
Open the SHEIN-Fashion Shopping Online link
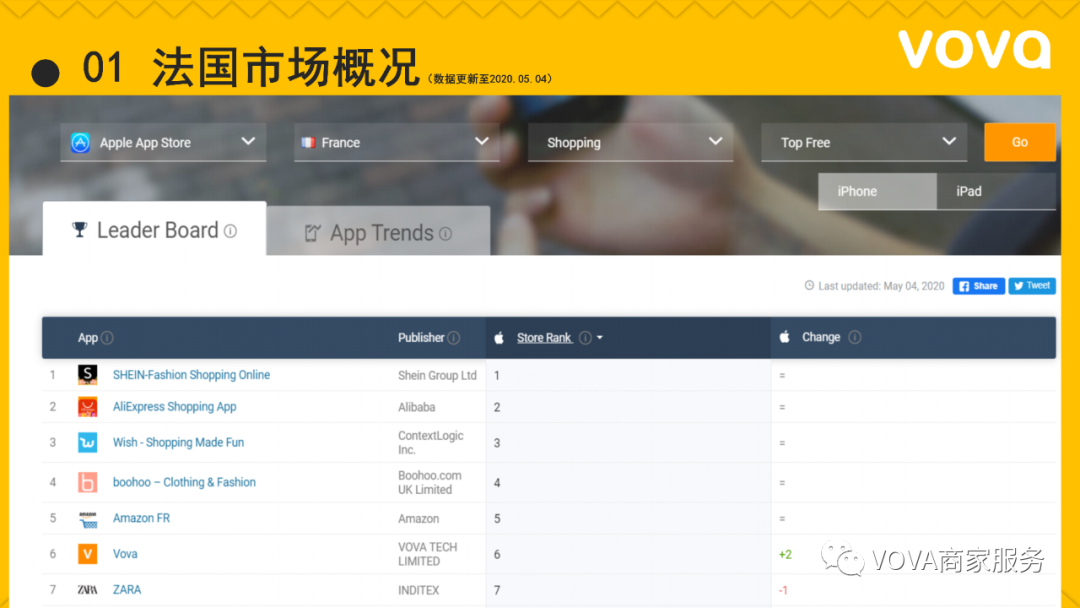pyautogui.click(x=191, y=375)
